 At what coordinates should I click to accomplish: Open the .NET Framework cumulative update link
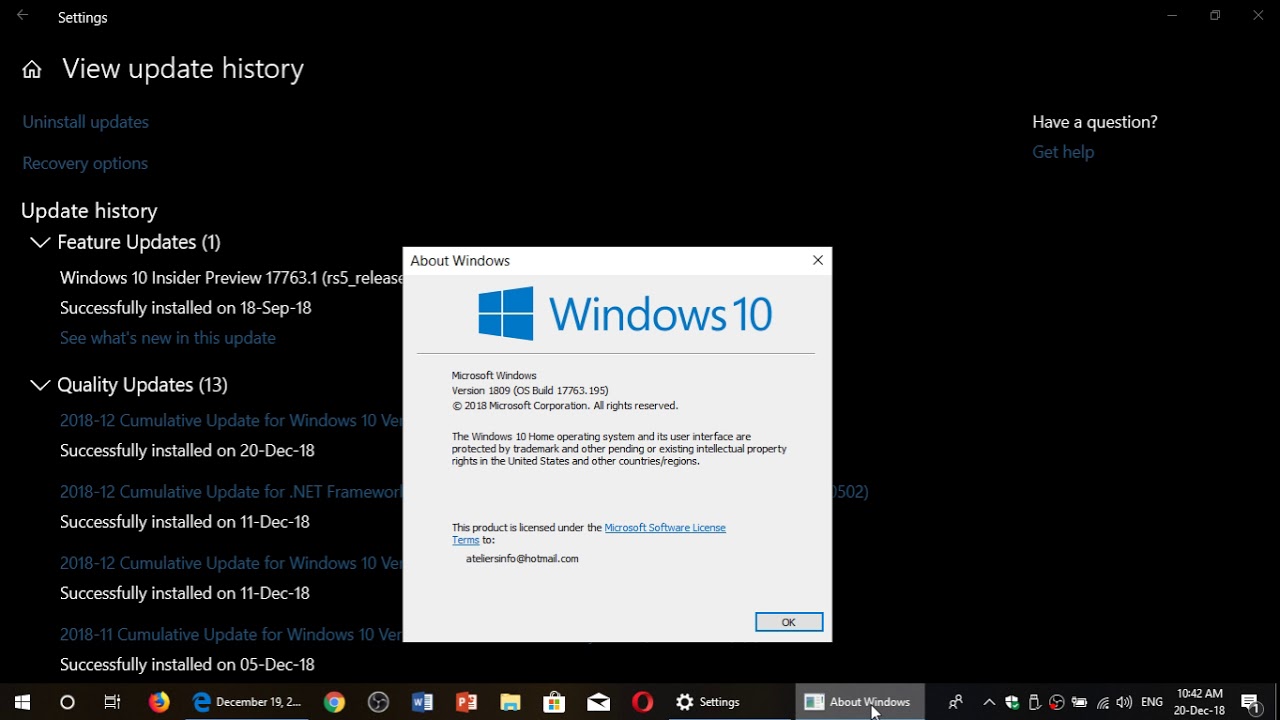point(231,492)
